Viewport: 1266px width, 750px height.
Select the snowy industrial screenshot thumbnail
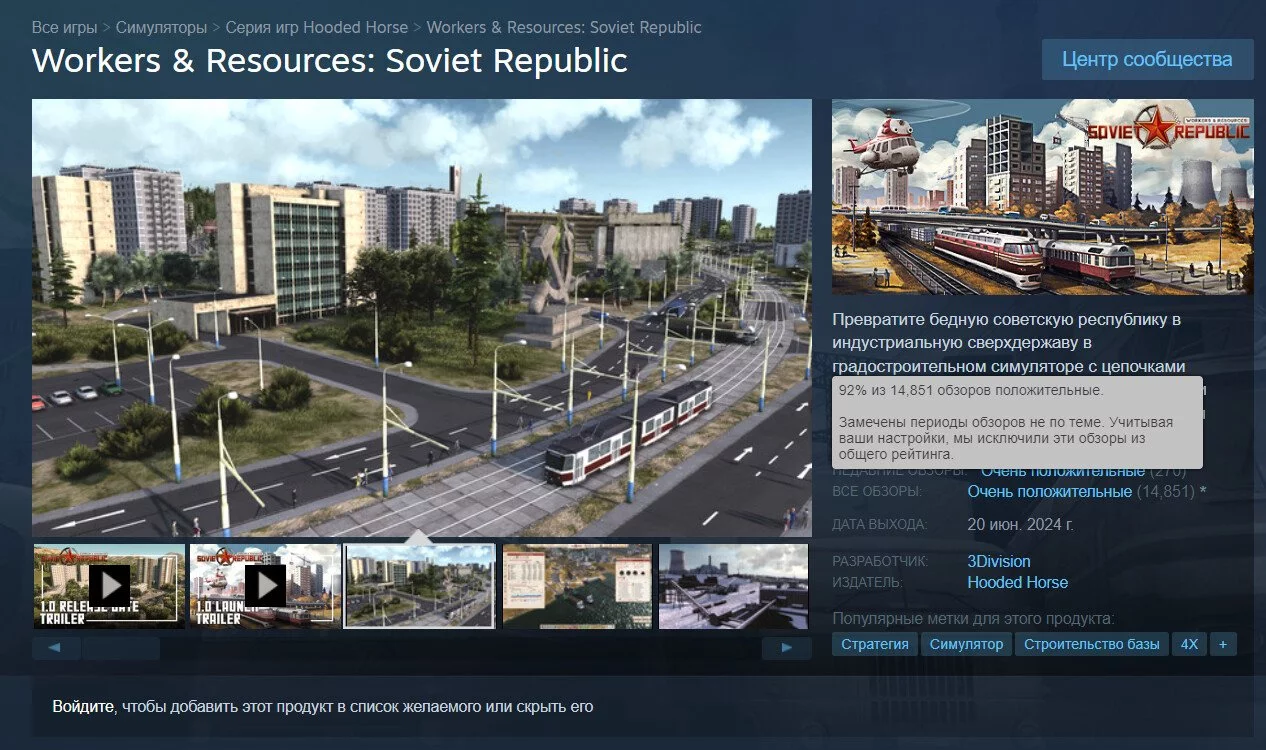[733, 586]
